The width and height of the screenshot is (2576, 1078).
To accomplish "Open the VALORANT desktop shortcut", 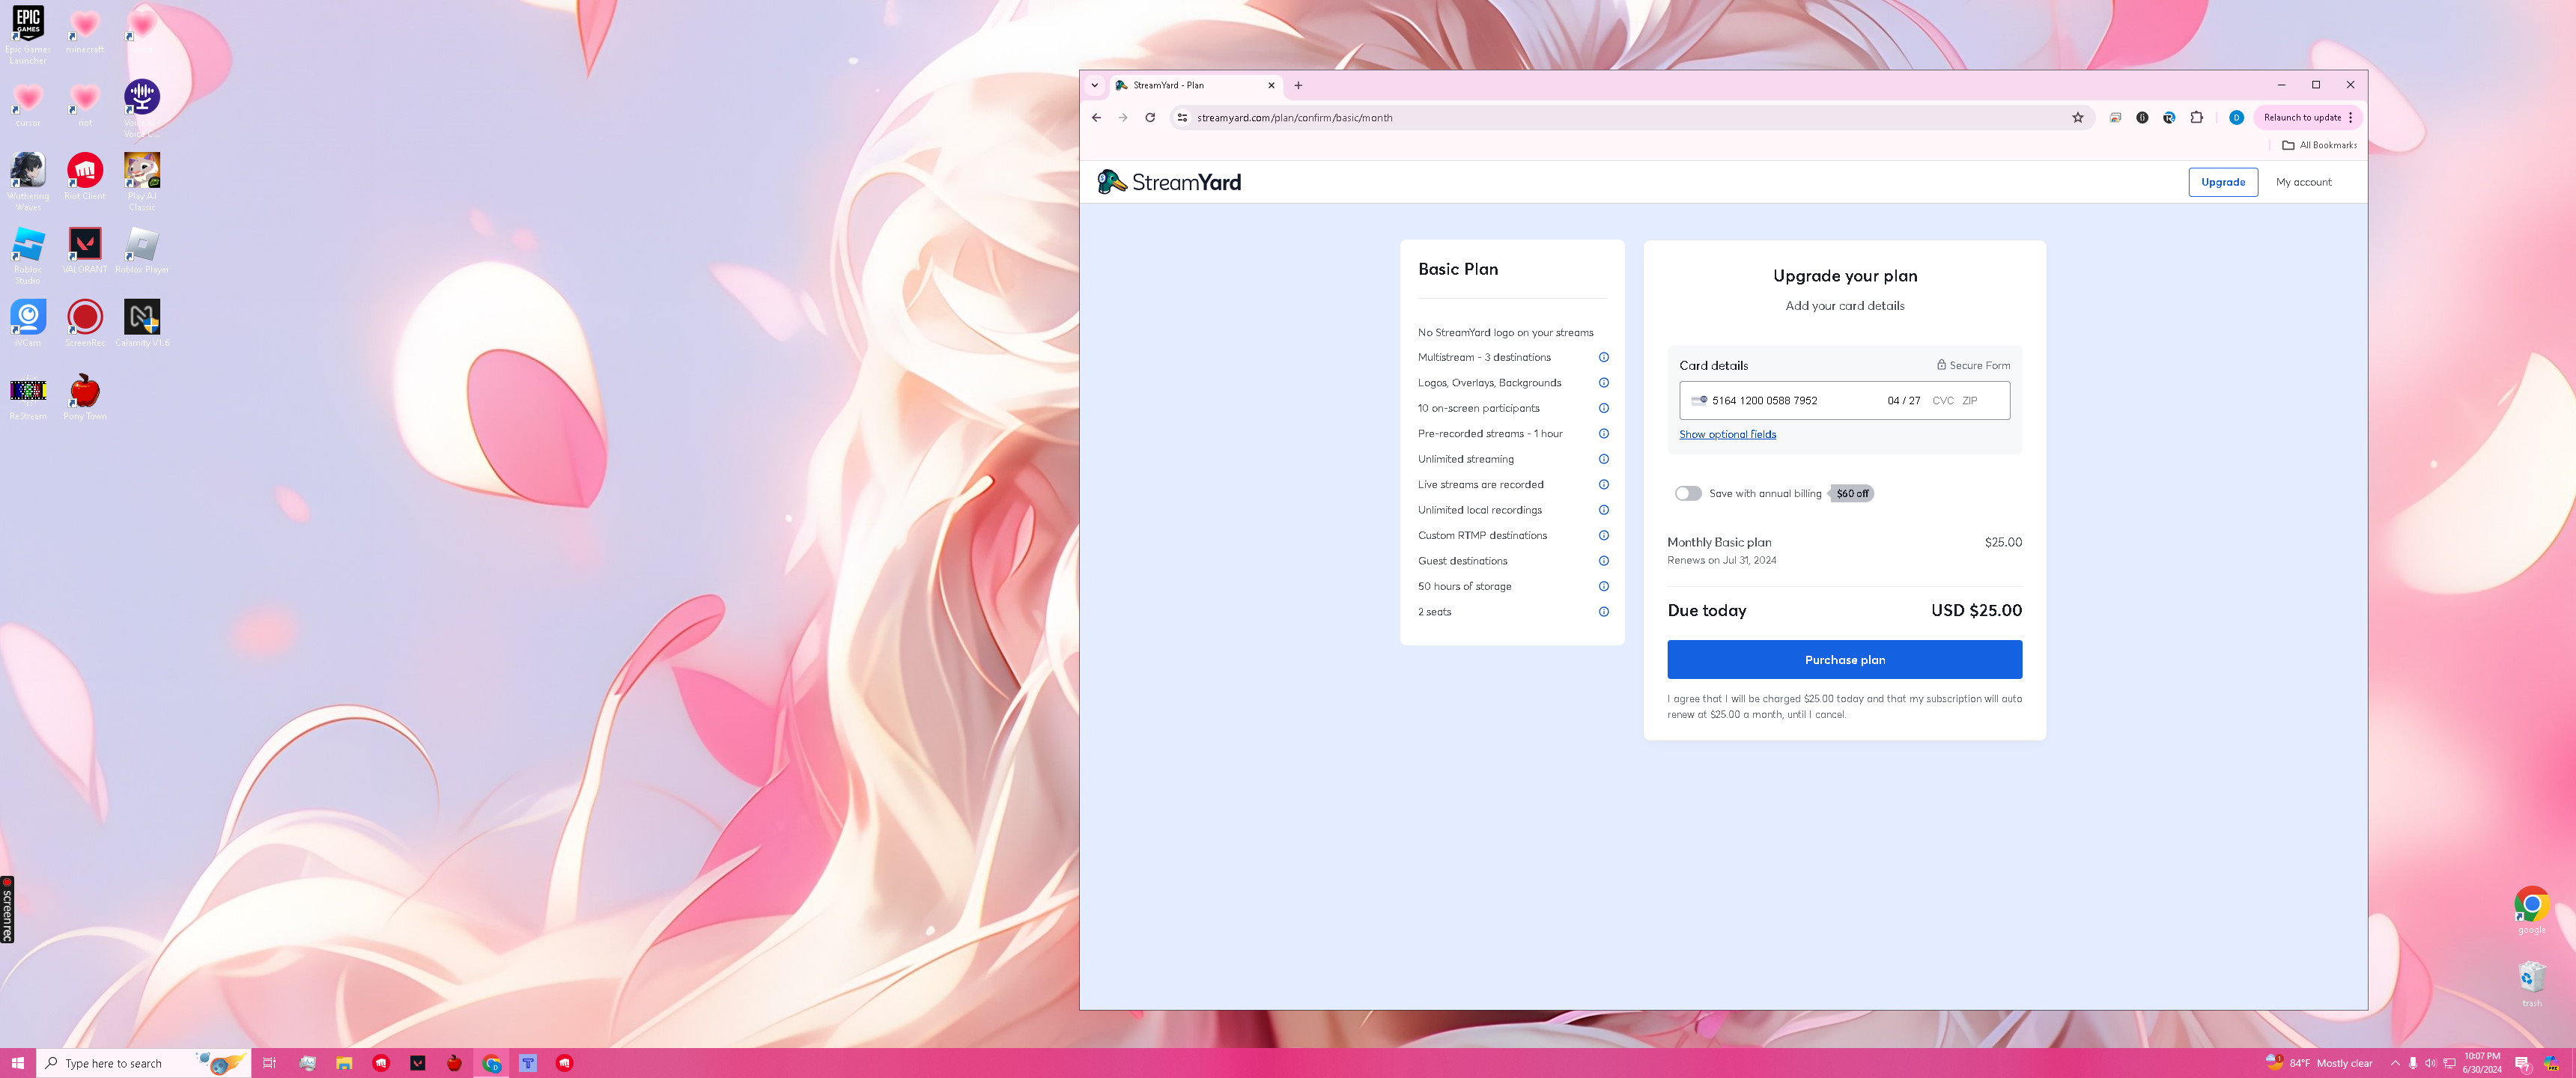I will pos(85,250).
